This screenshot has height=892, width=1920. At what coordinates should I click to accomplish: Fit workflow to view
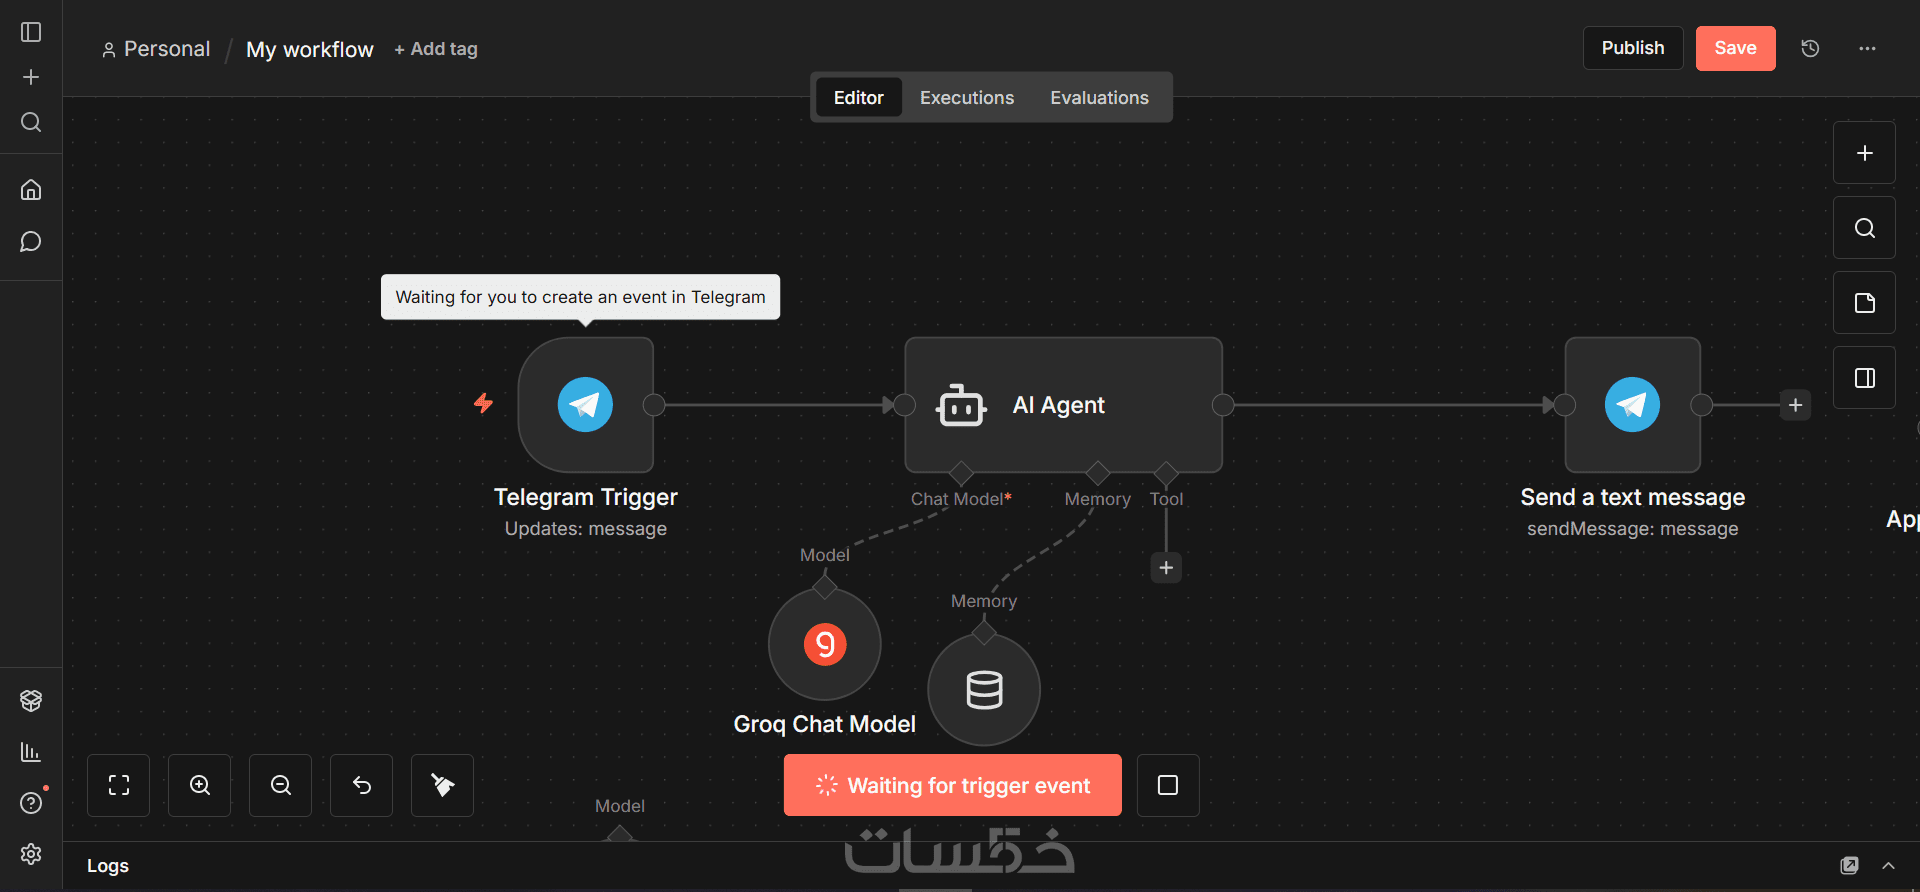(x=119, y=785)
